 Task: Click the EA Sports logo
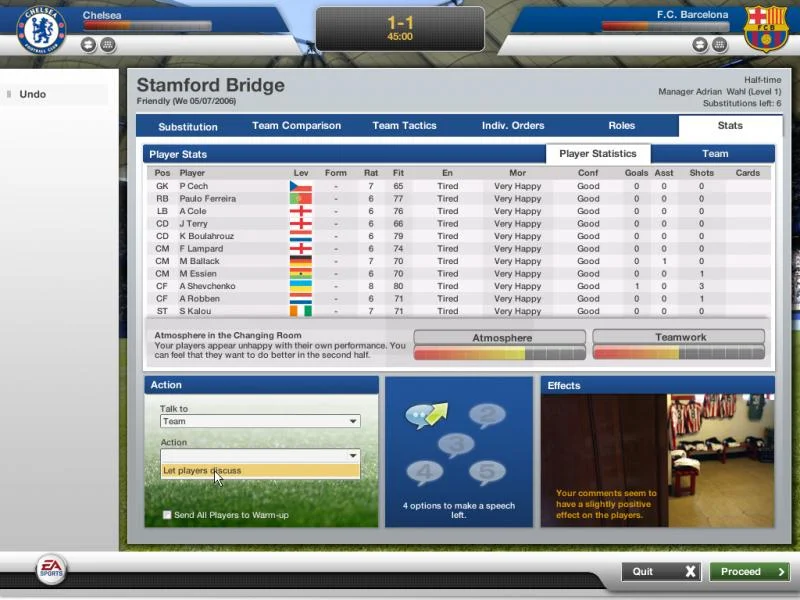(x=49, y=568)
